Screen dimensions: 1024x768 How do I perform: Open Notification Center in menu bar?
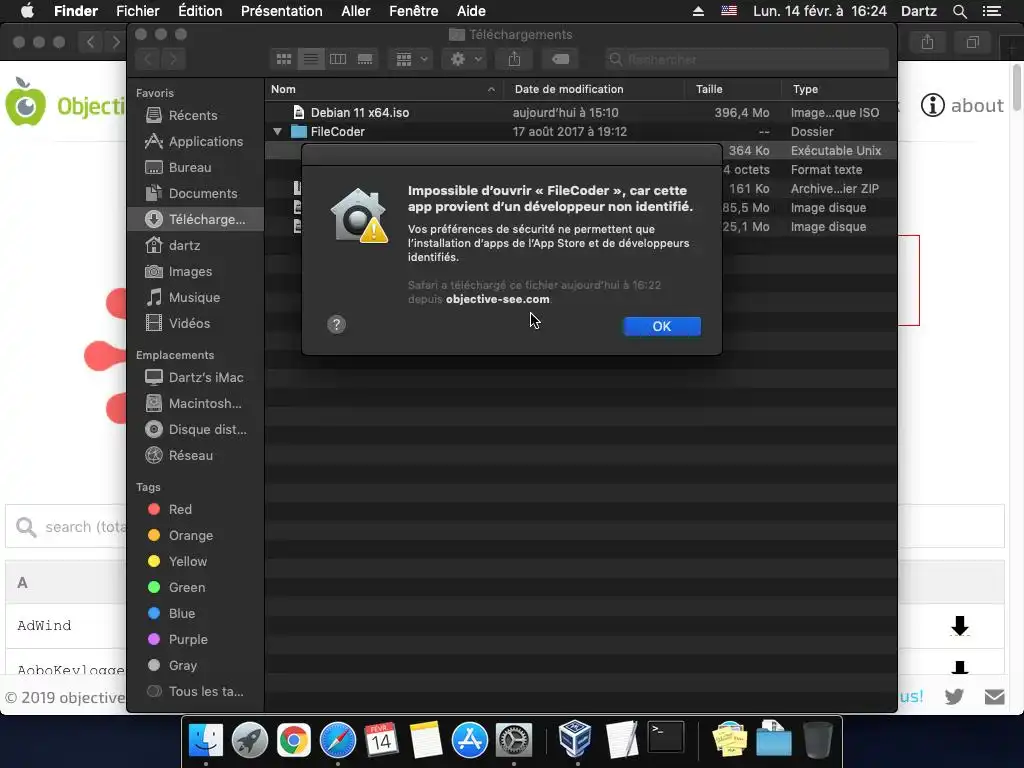click(992, 11)
